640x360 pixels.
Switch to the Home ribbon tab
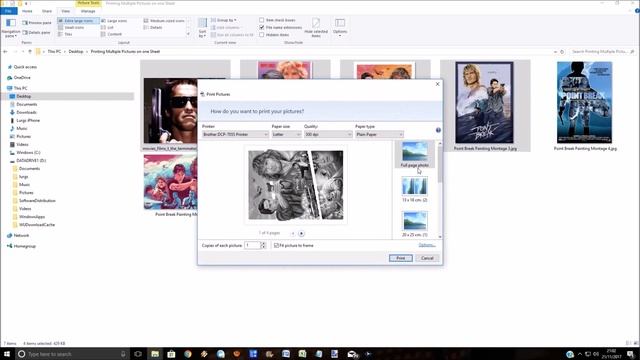(x=27, y=11)
